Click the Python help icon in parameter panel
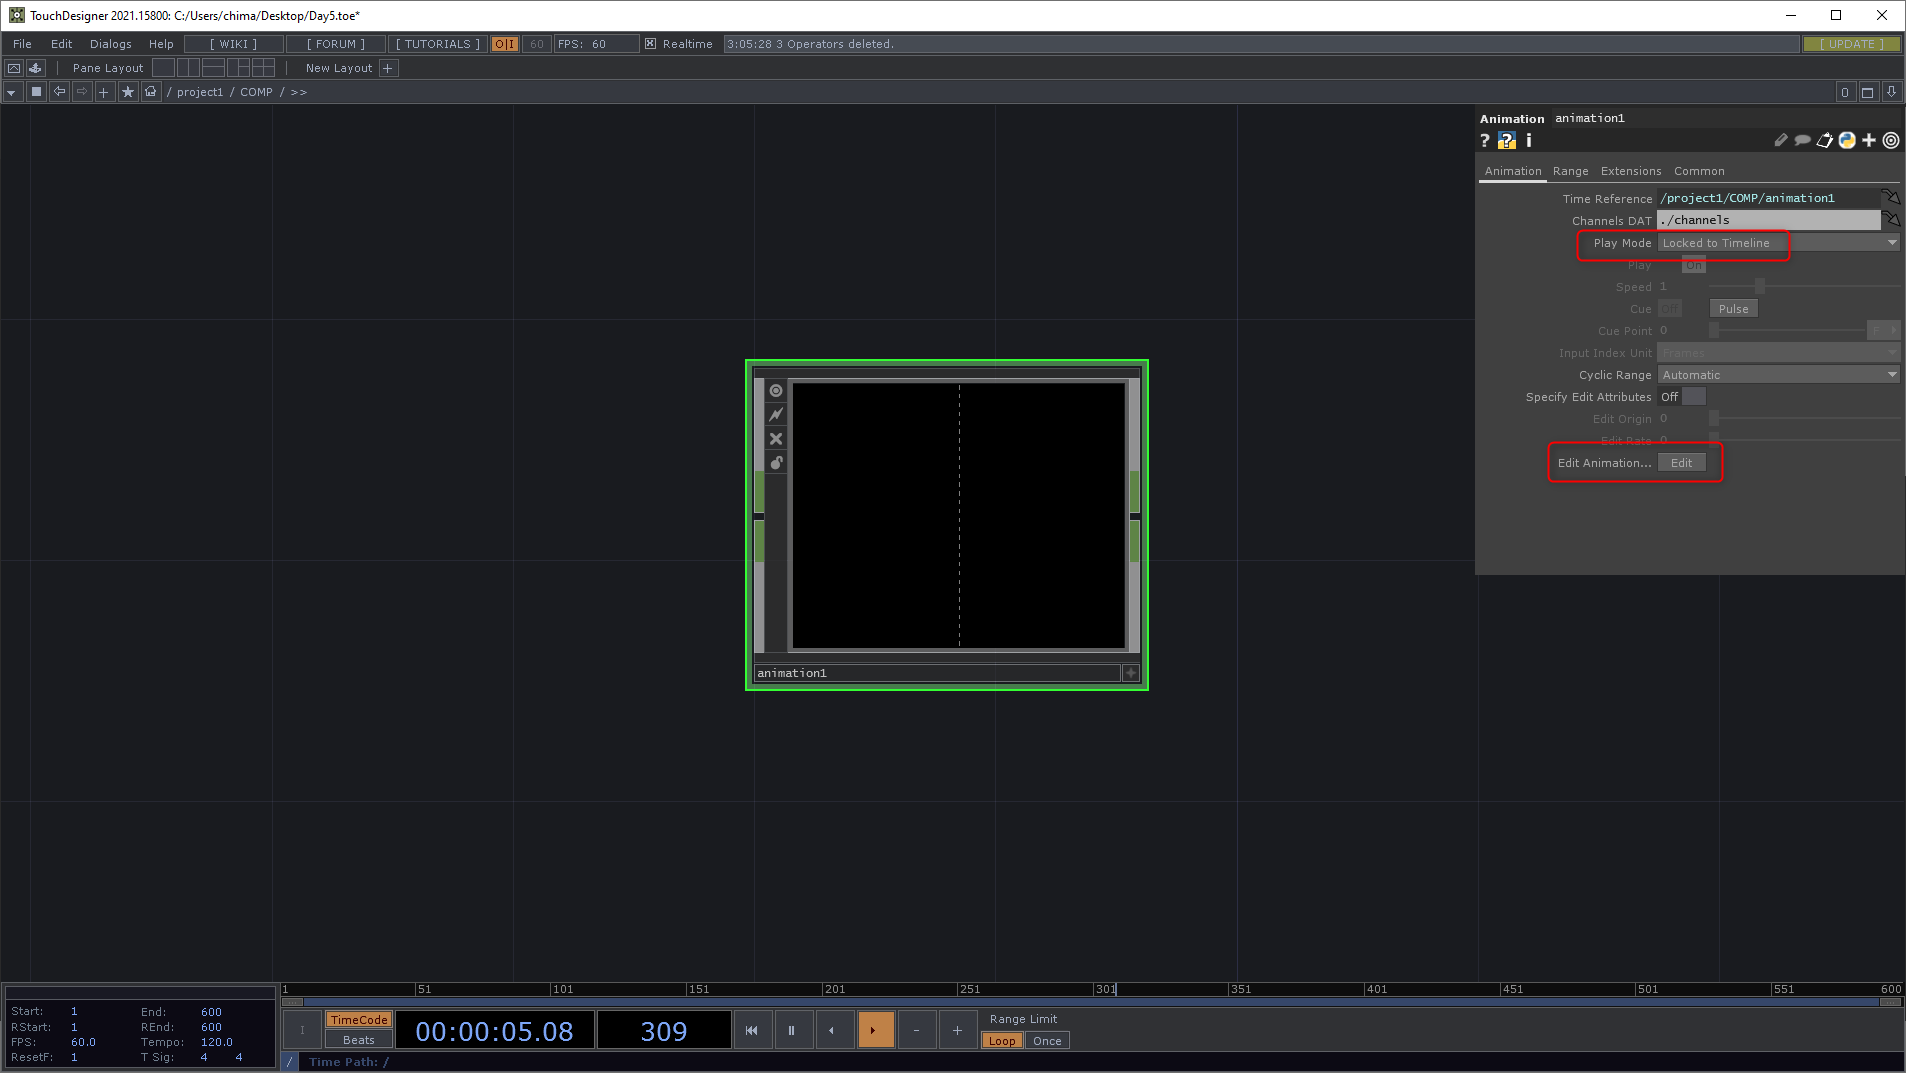The image size is (1906, 1073). tap(1506, 141)
